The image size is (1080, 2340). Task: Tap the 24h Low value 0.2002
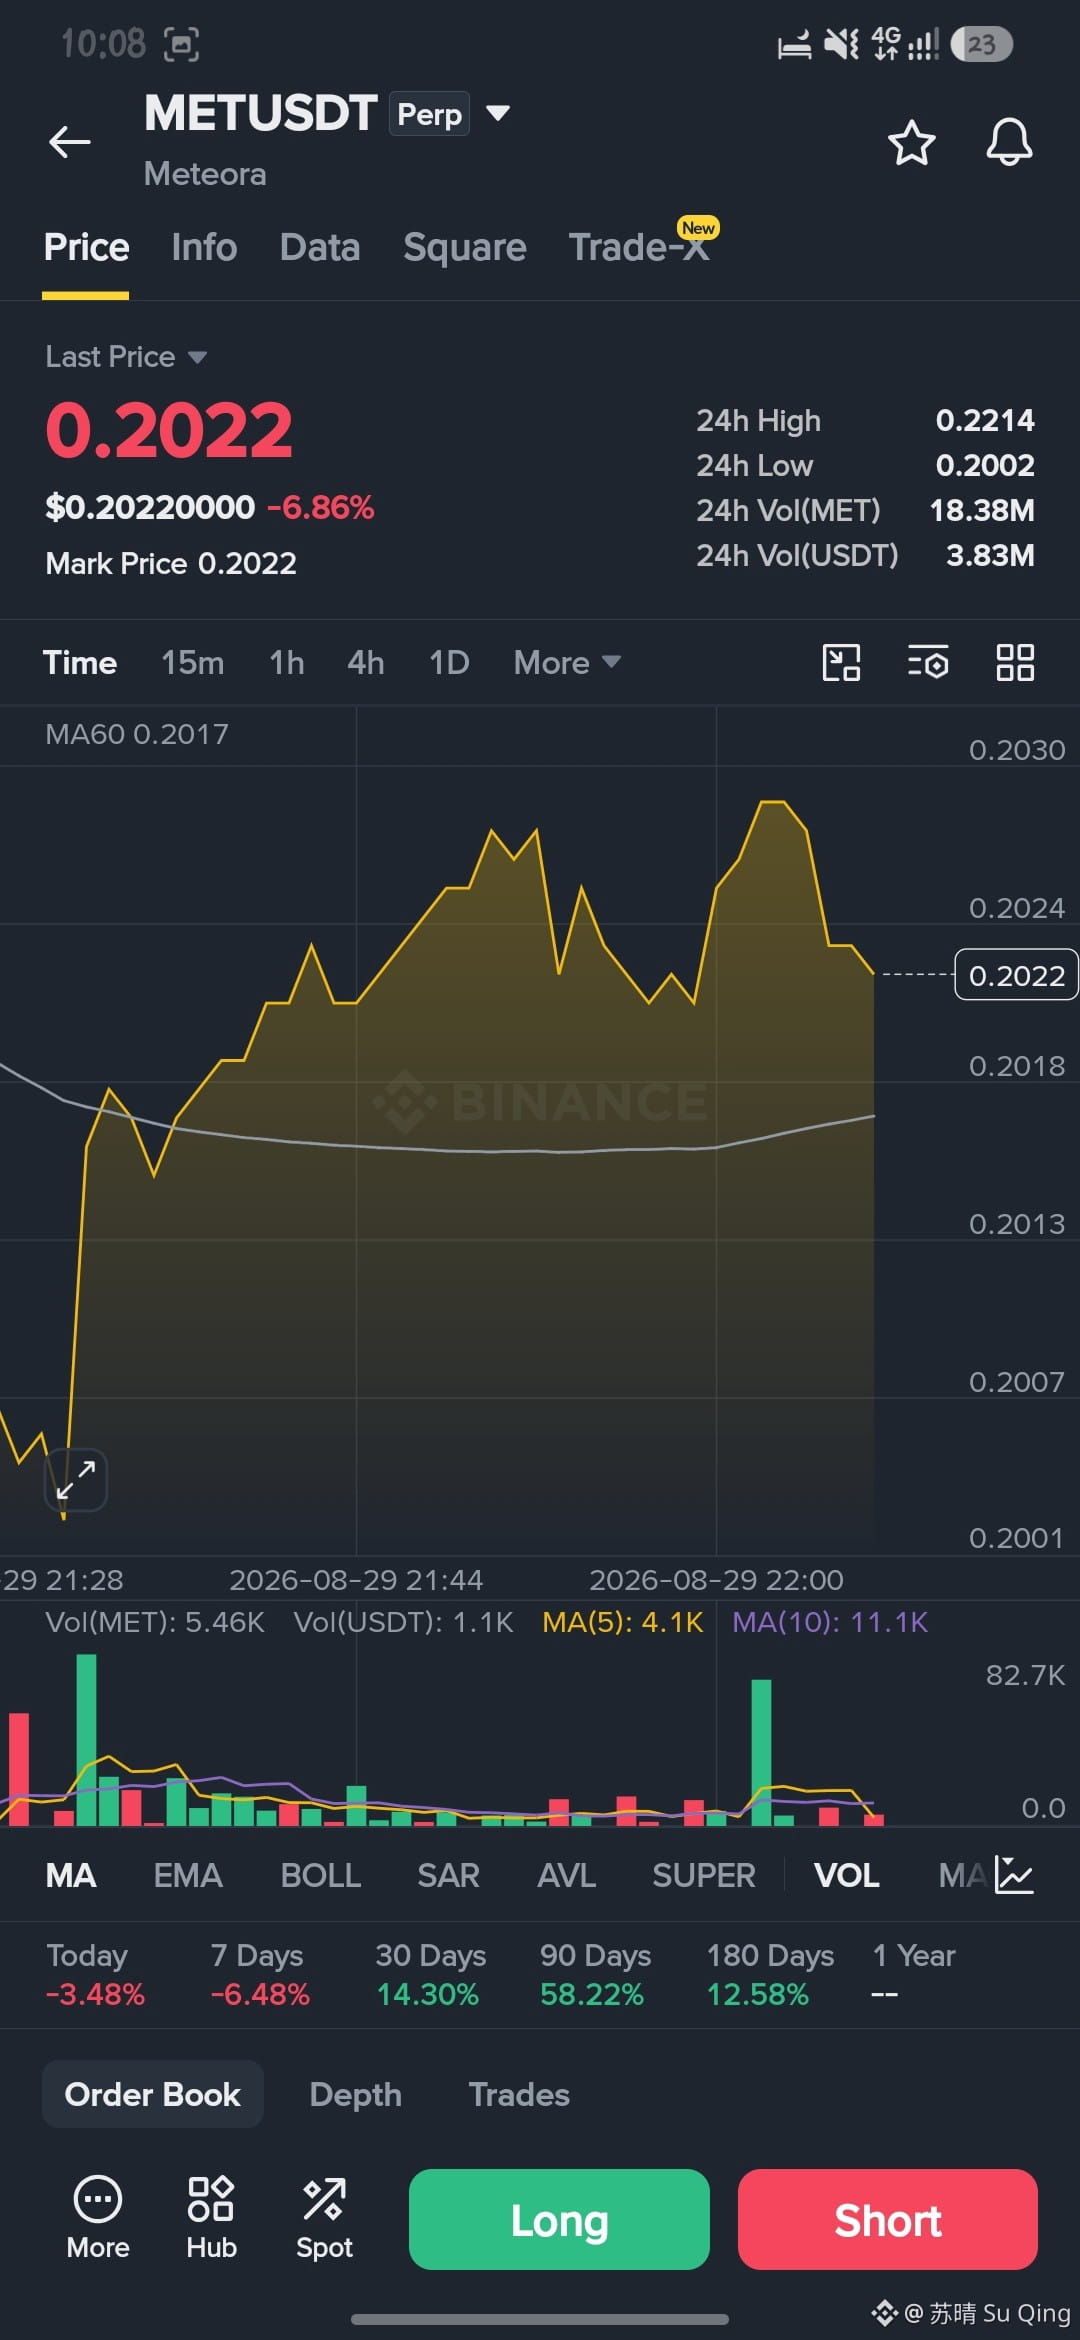(x=984, y=465)
